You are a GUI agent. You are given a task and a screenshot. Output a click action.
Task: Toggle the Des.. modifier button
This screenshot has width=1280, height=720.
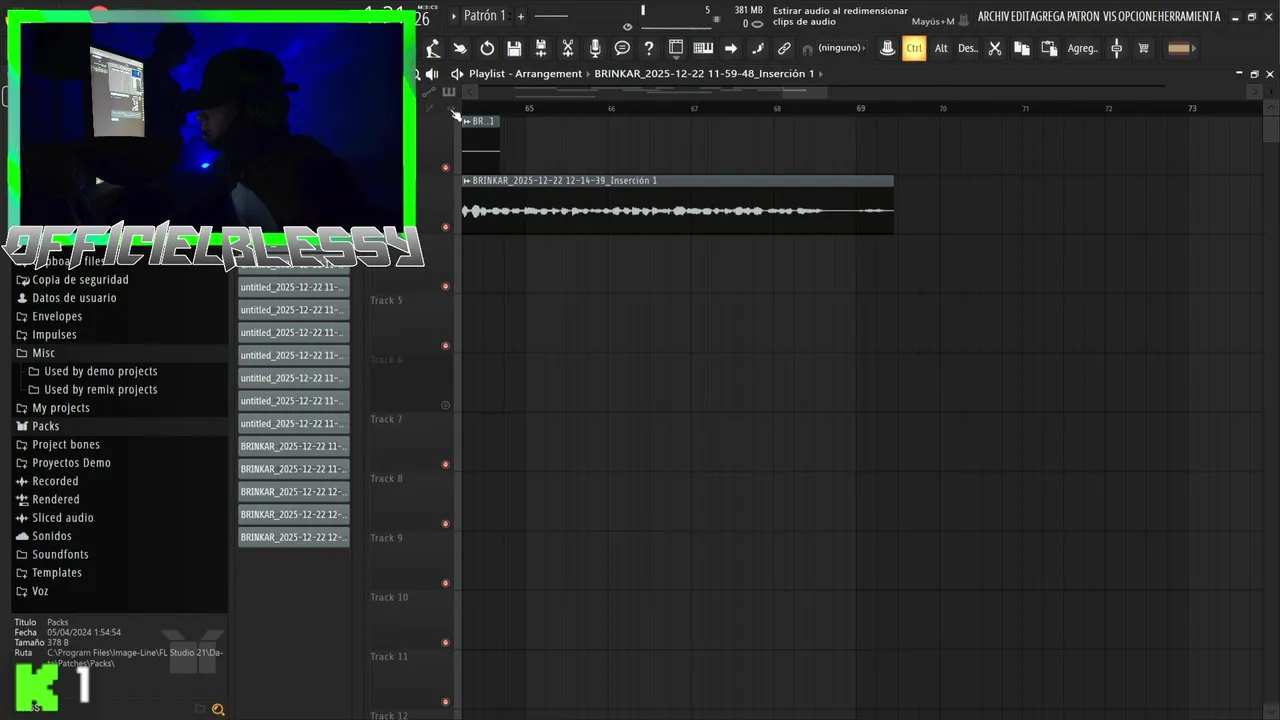point(968,48)
